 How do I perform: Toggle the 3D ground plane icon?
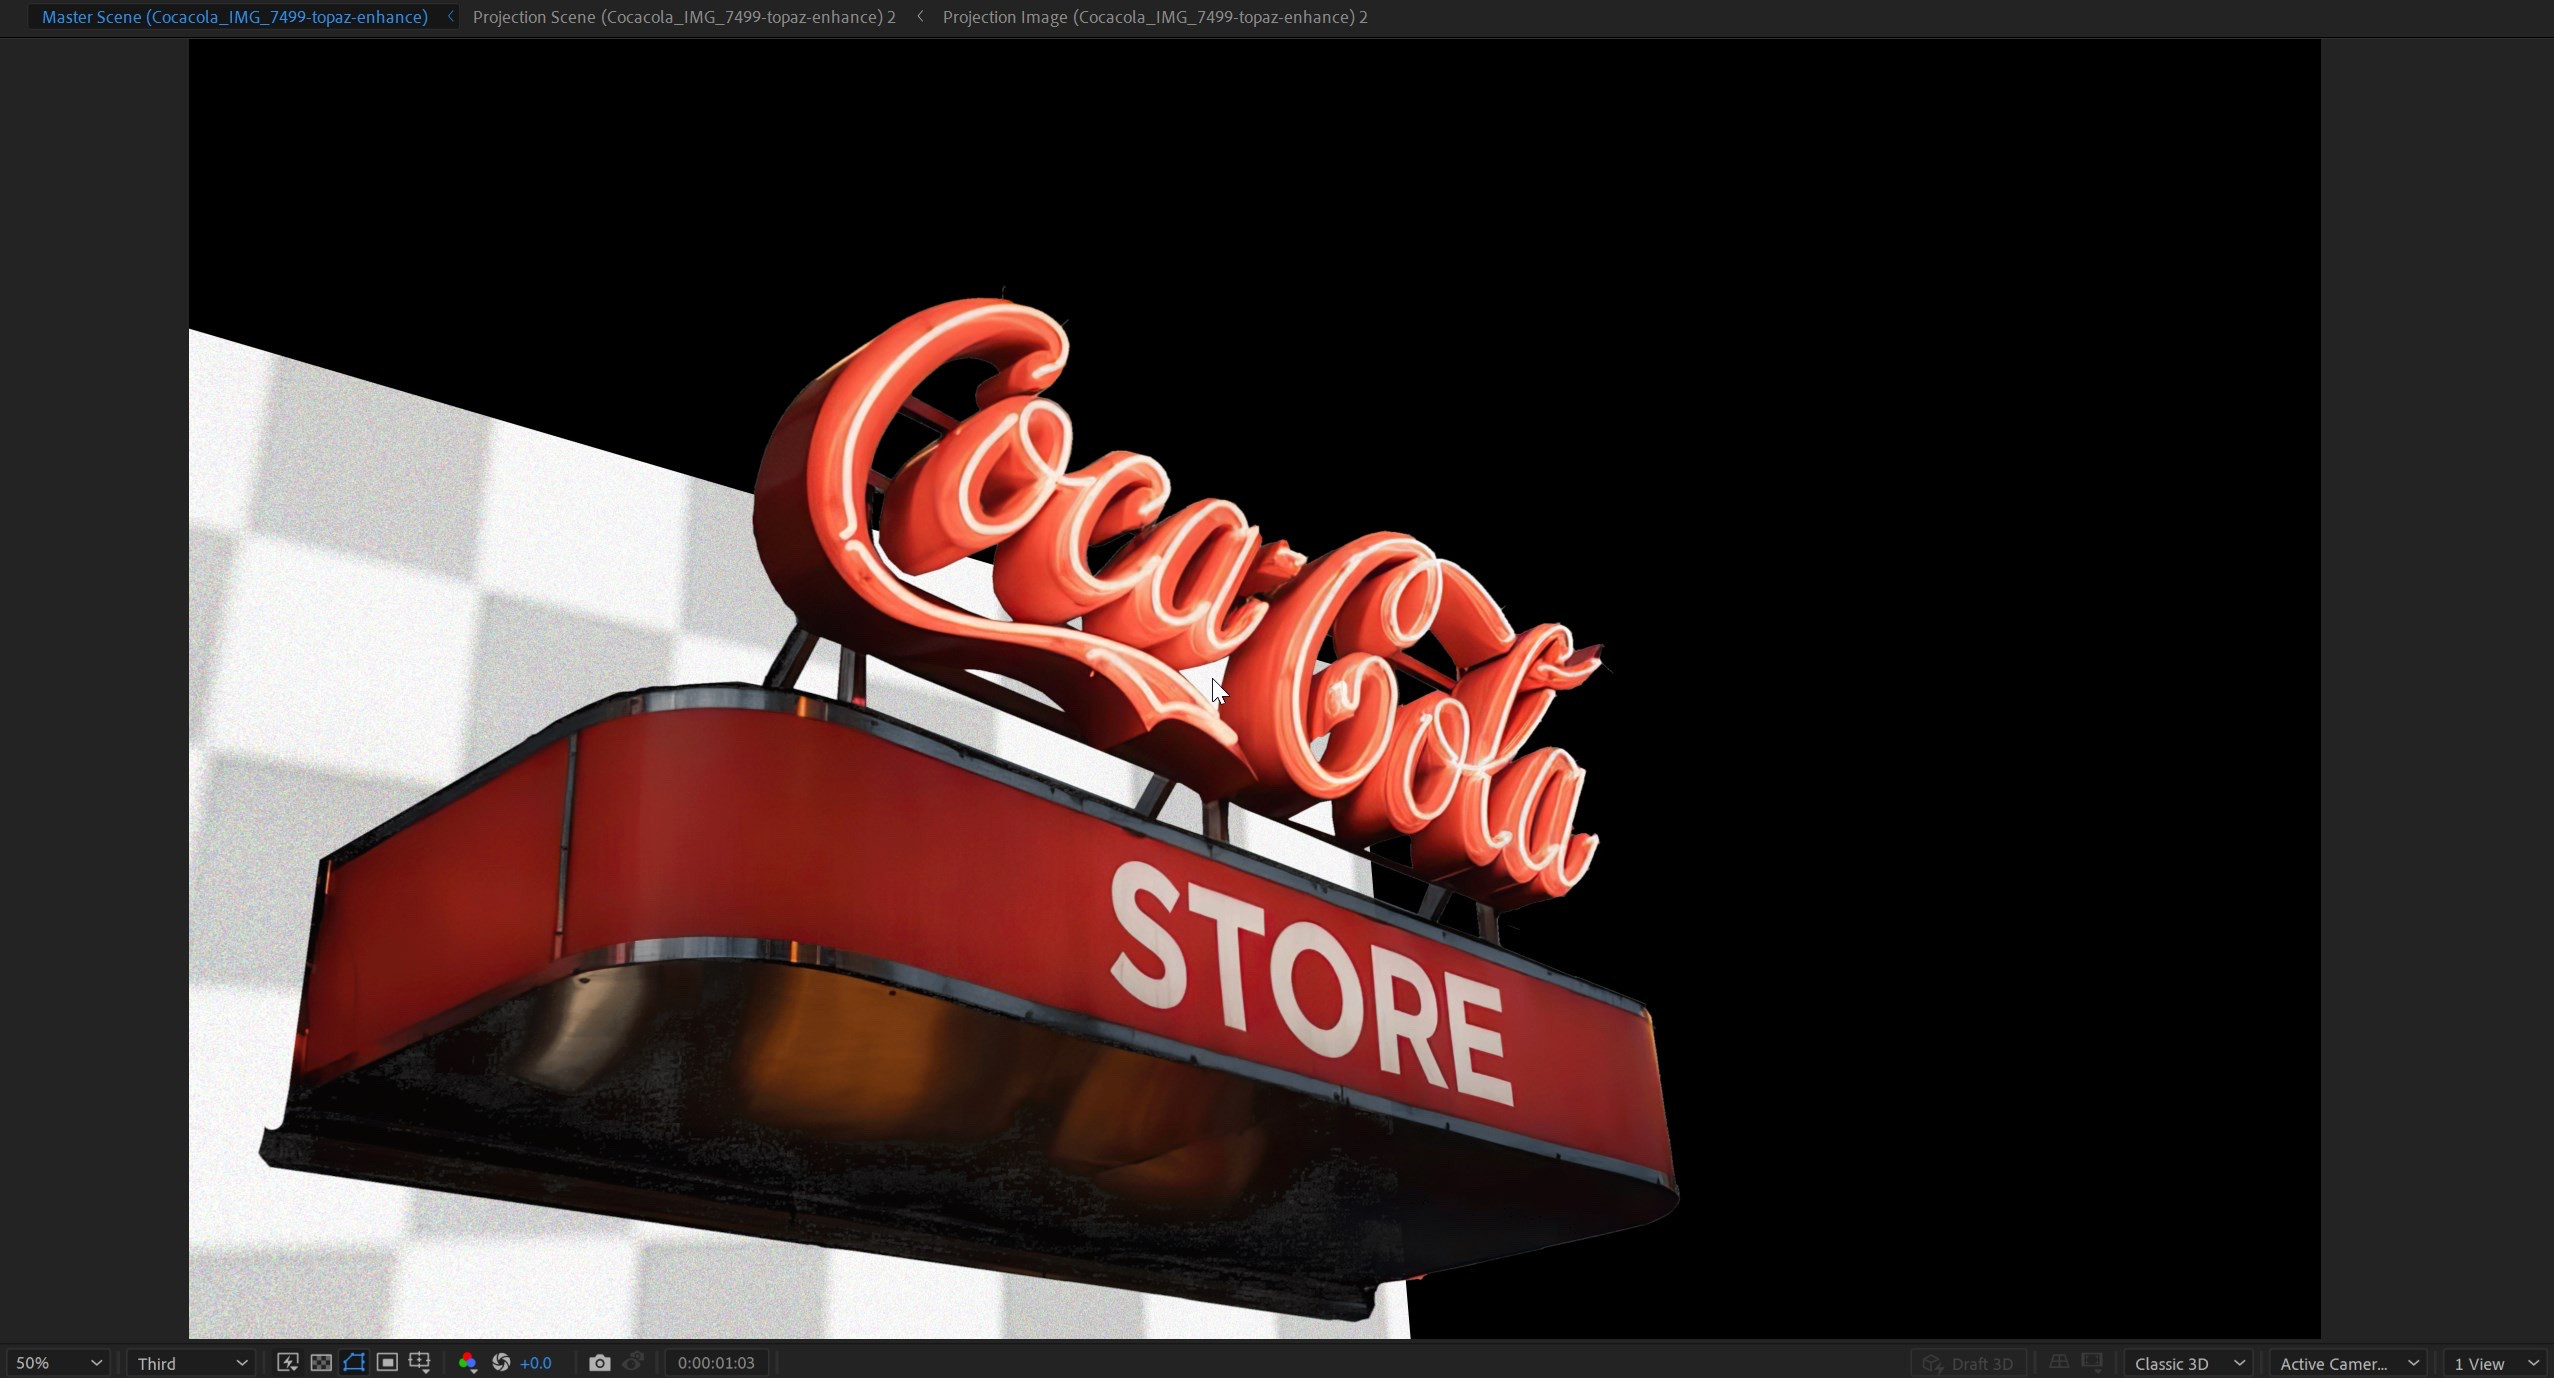[x=2058, y=1362]
